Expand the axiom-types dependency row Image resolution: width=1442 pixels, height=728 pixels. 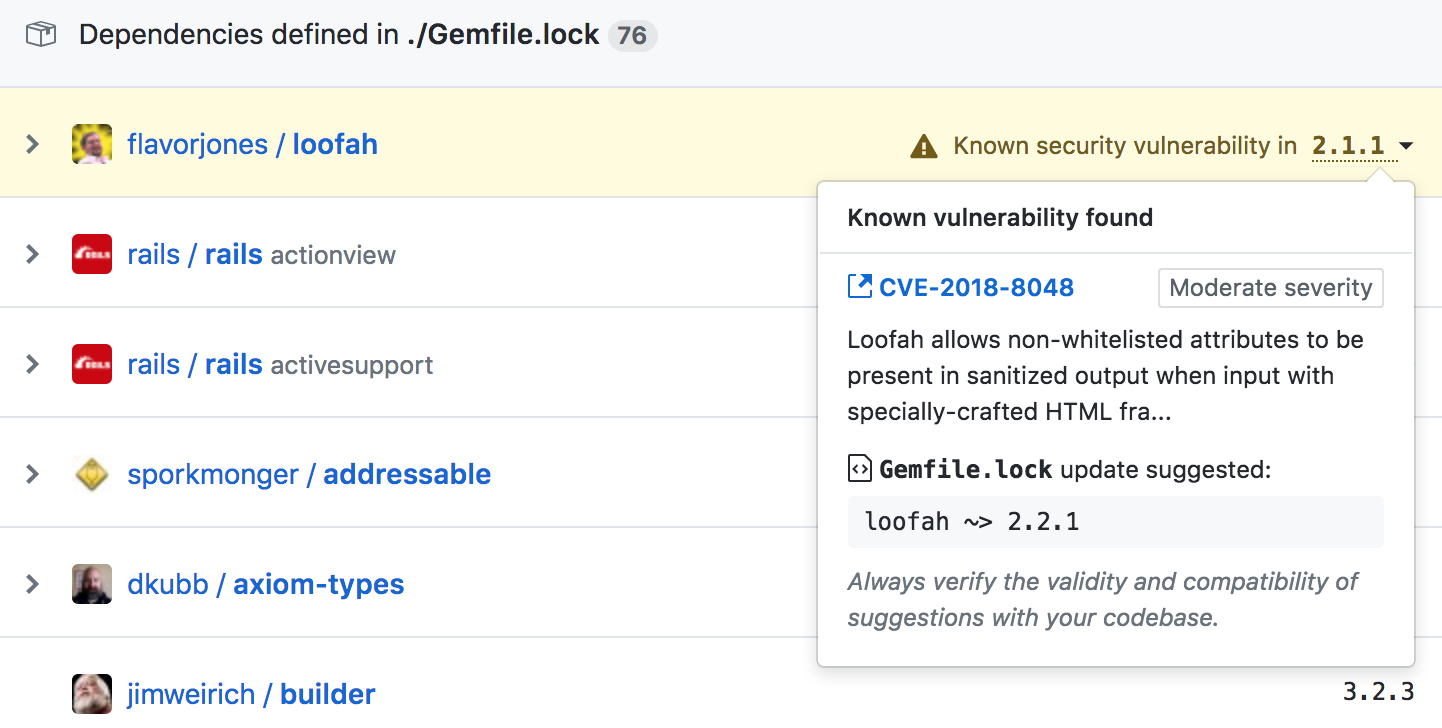(33, 584)
